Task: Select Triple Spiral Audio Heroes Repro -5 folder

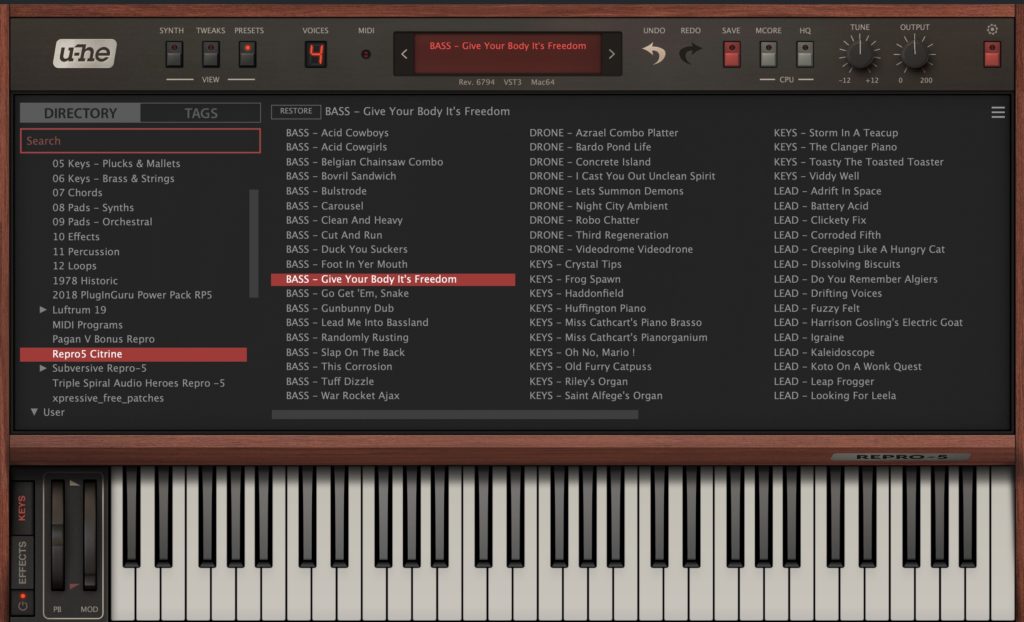Action: 138,384
